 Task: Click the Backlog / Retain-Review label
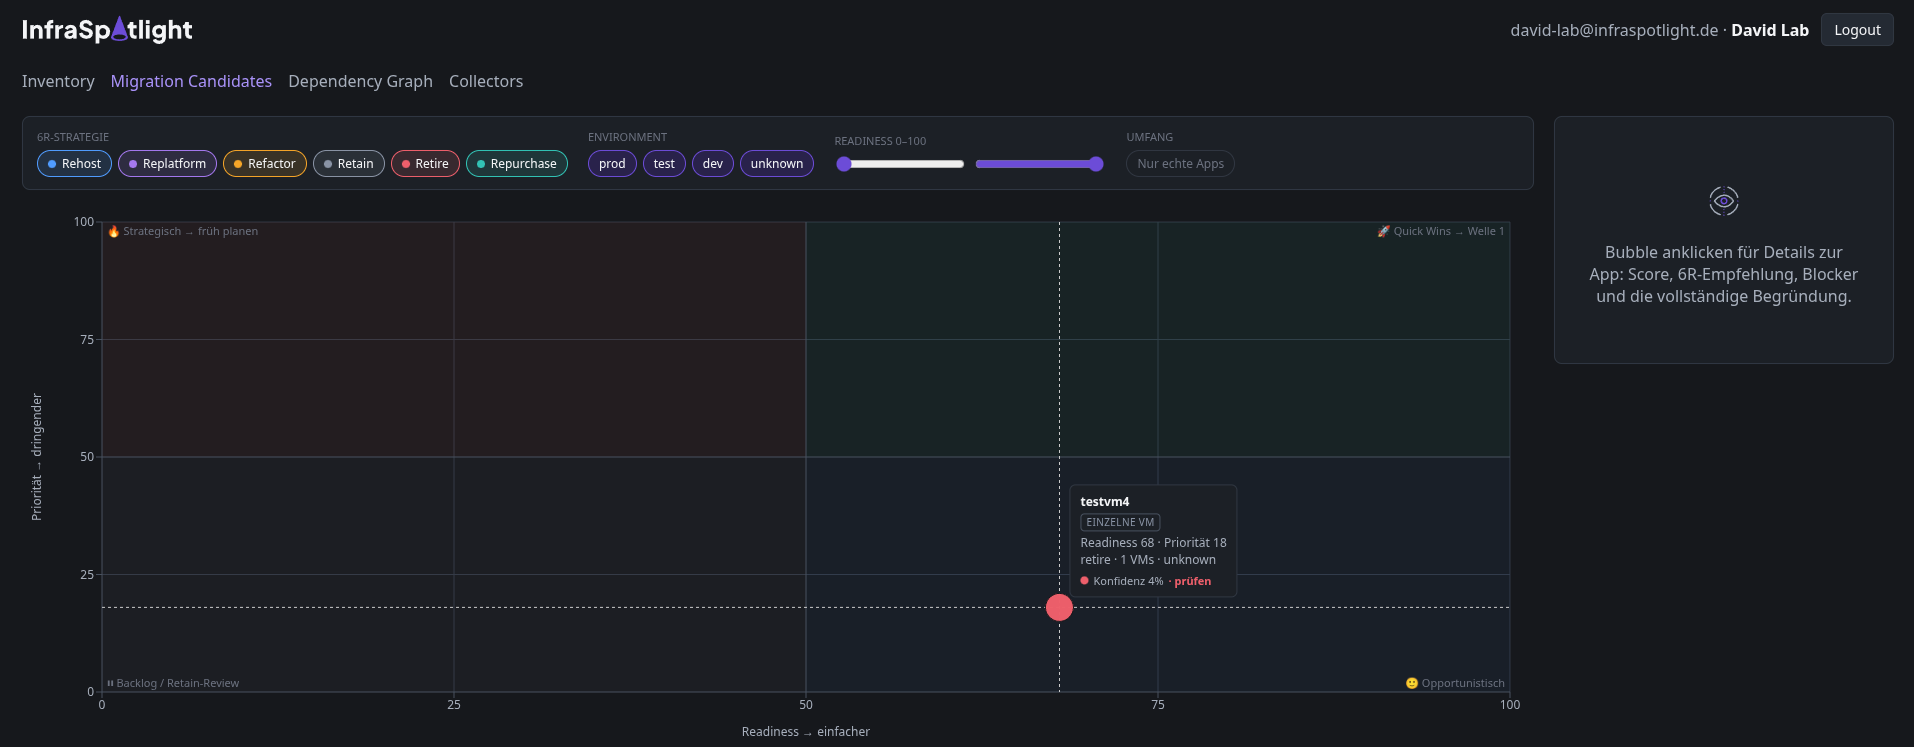pos(173,683)
